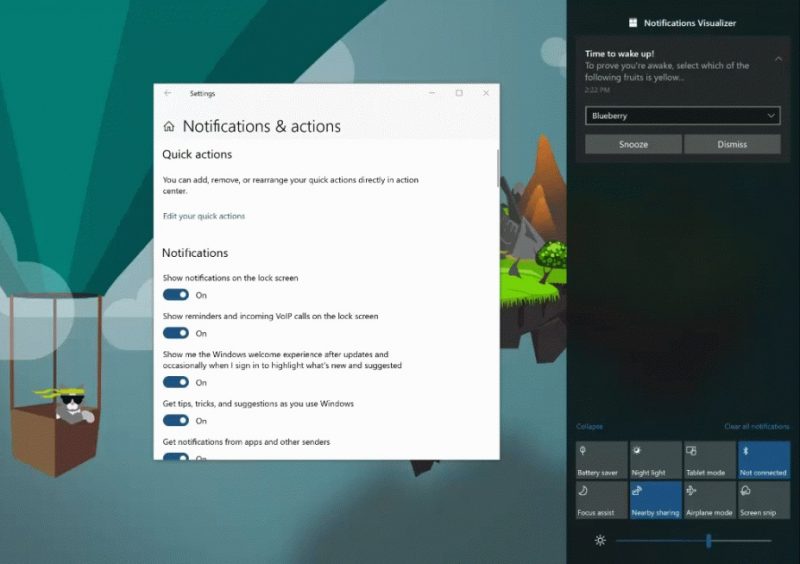Toggle notifications from apps switch
The height and width of the screenshot is (564, 800).
(176, 456)
